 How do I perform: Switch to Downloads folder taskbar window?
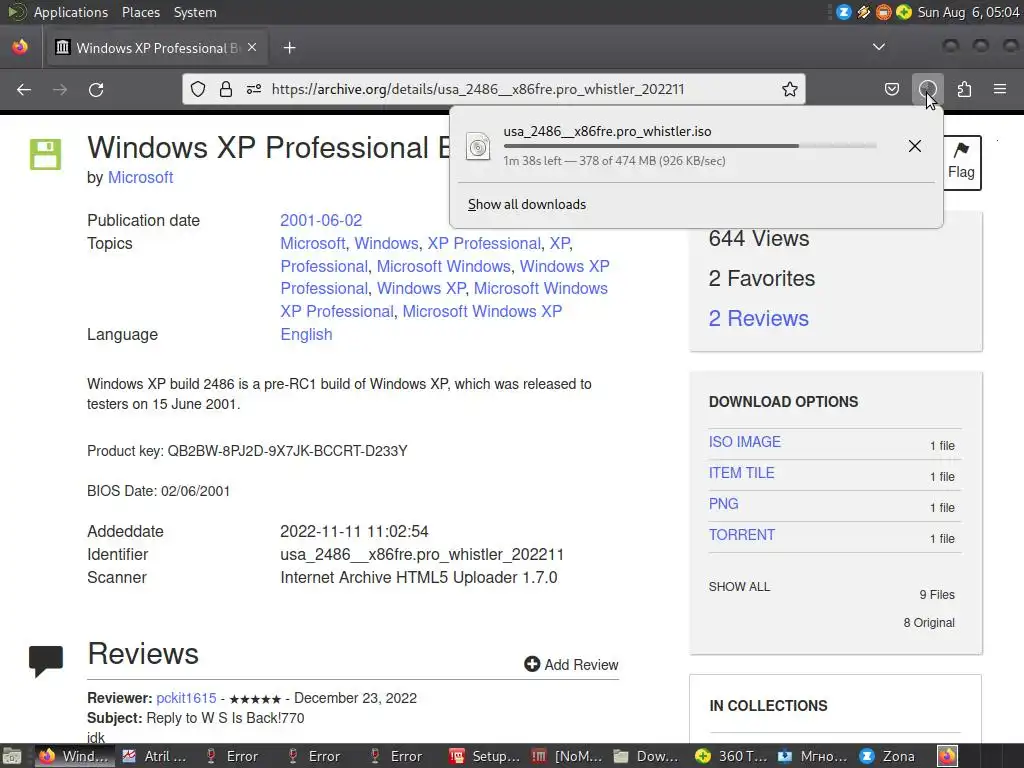[x=647, y=756]
